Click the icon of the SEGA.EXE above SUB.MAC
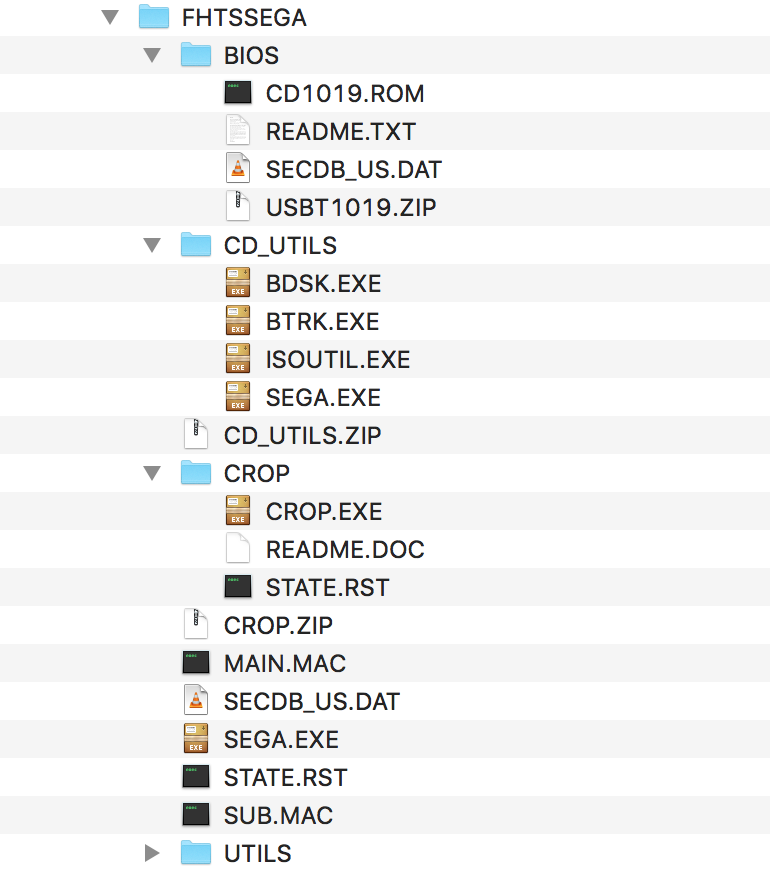The width and height of the screenshot is (770, 870). coord(196,739)
